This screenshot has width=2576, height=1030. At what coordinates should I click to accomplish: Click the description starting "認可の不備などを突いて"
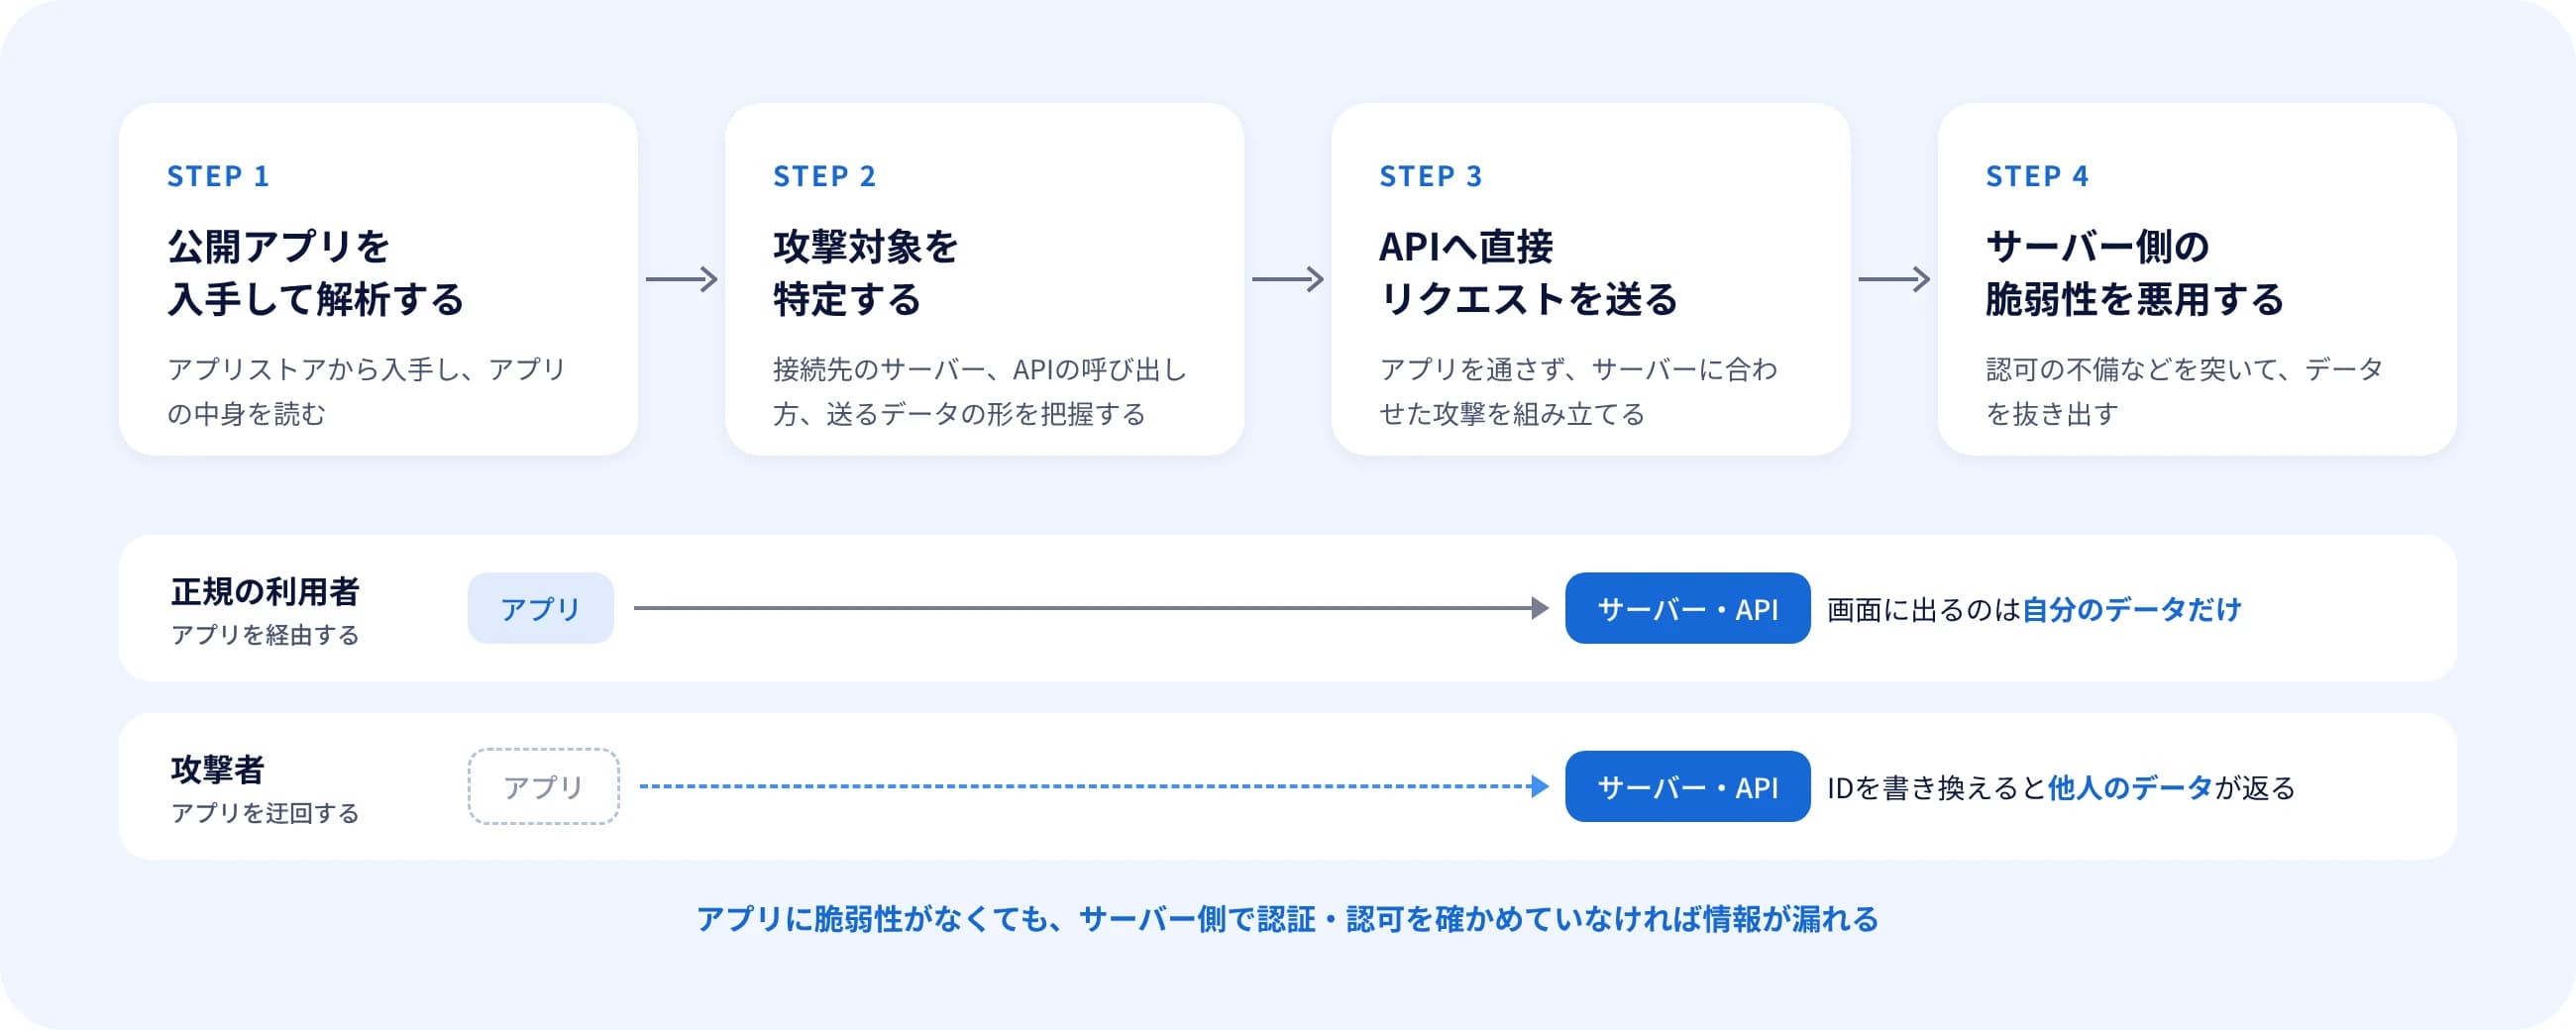pos(2185,391)
